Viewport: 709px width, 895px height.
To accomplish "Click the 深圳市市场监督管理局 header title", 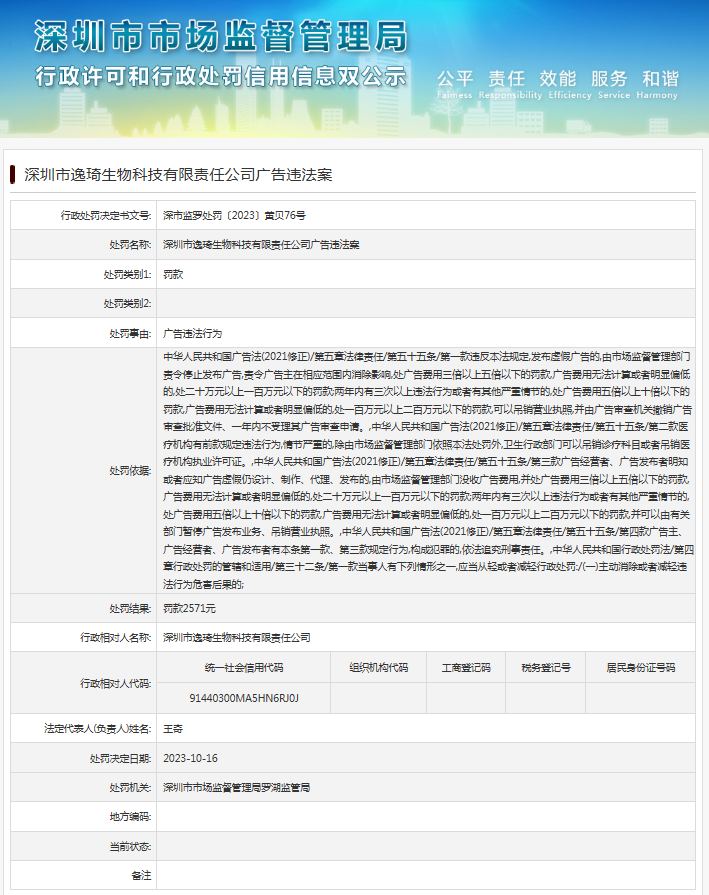I will 220,37.
